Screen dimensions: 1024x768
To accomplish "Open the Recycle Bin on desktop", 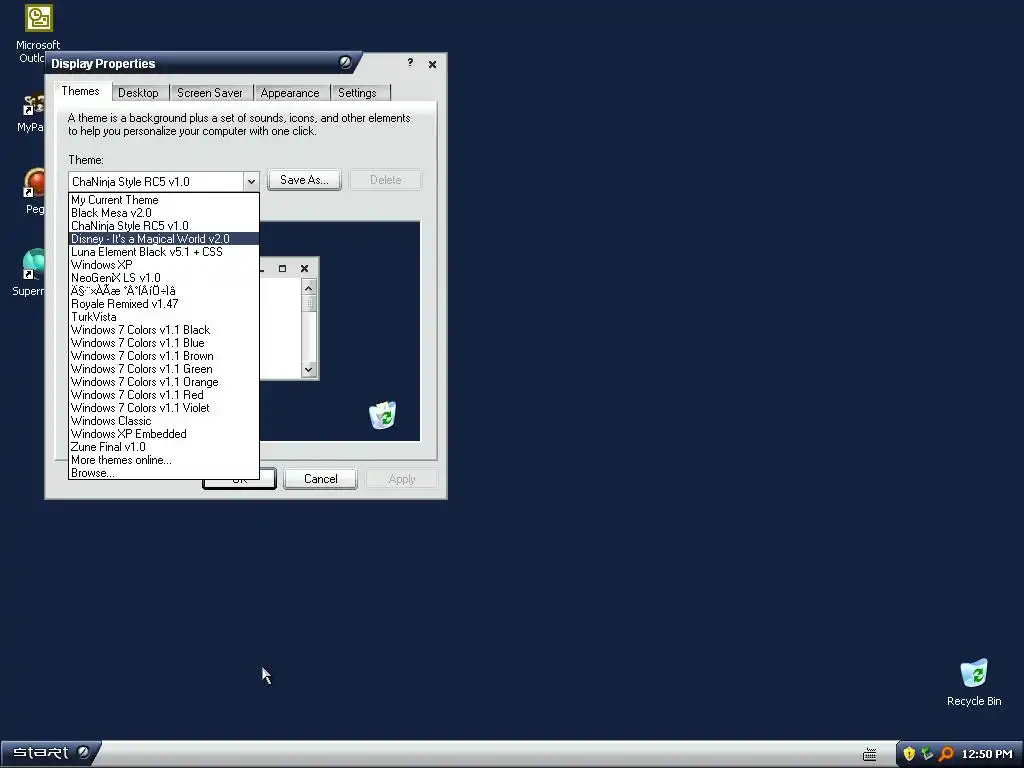I will pyautogui.click(x=974, y=683).
